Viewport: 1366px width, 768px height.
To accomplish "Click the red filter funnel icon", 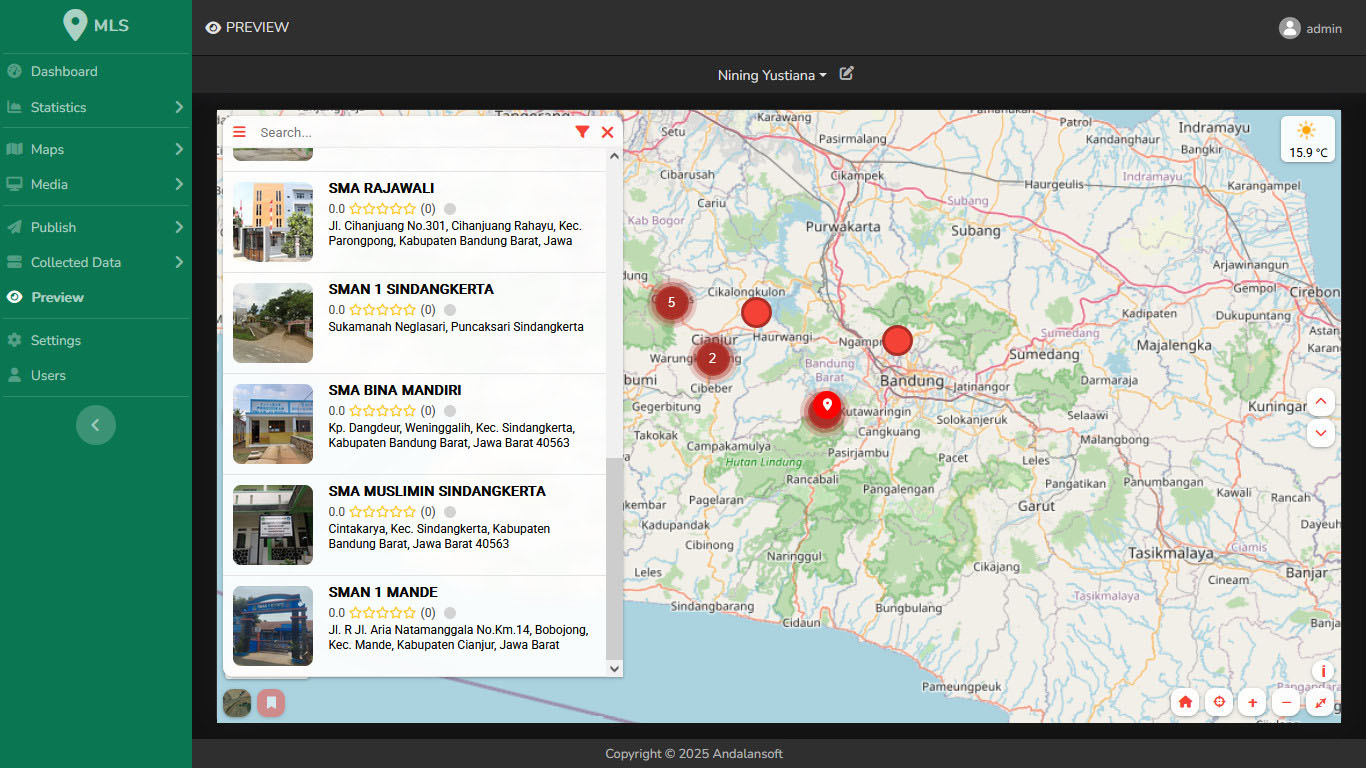I will (x=582, y=132).
